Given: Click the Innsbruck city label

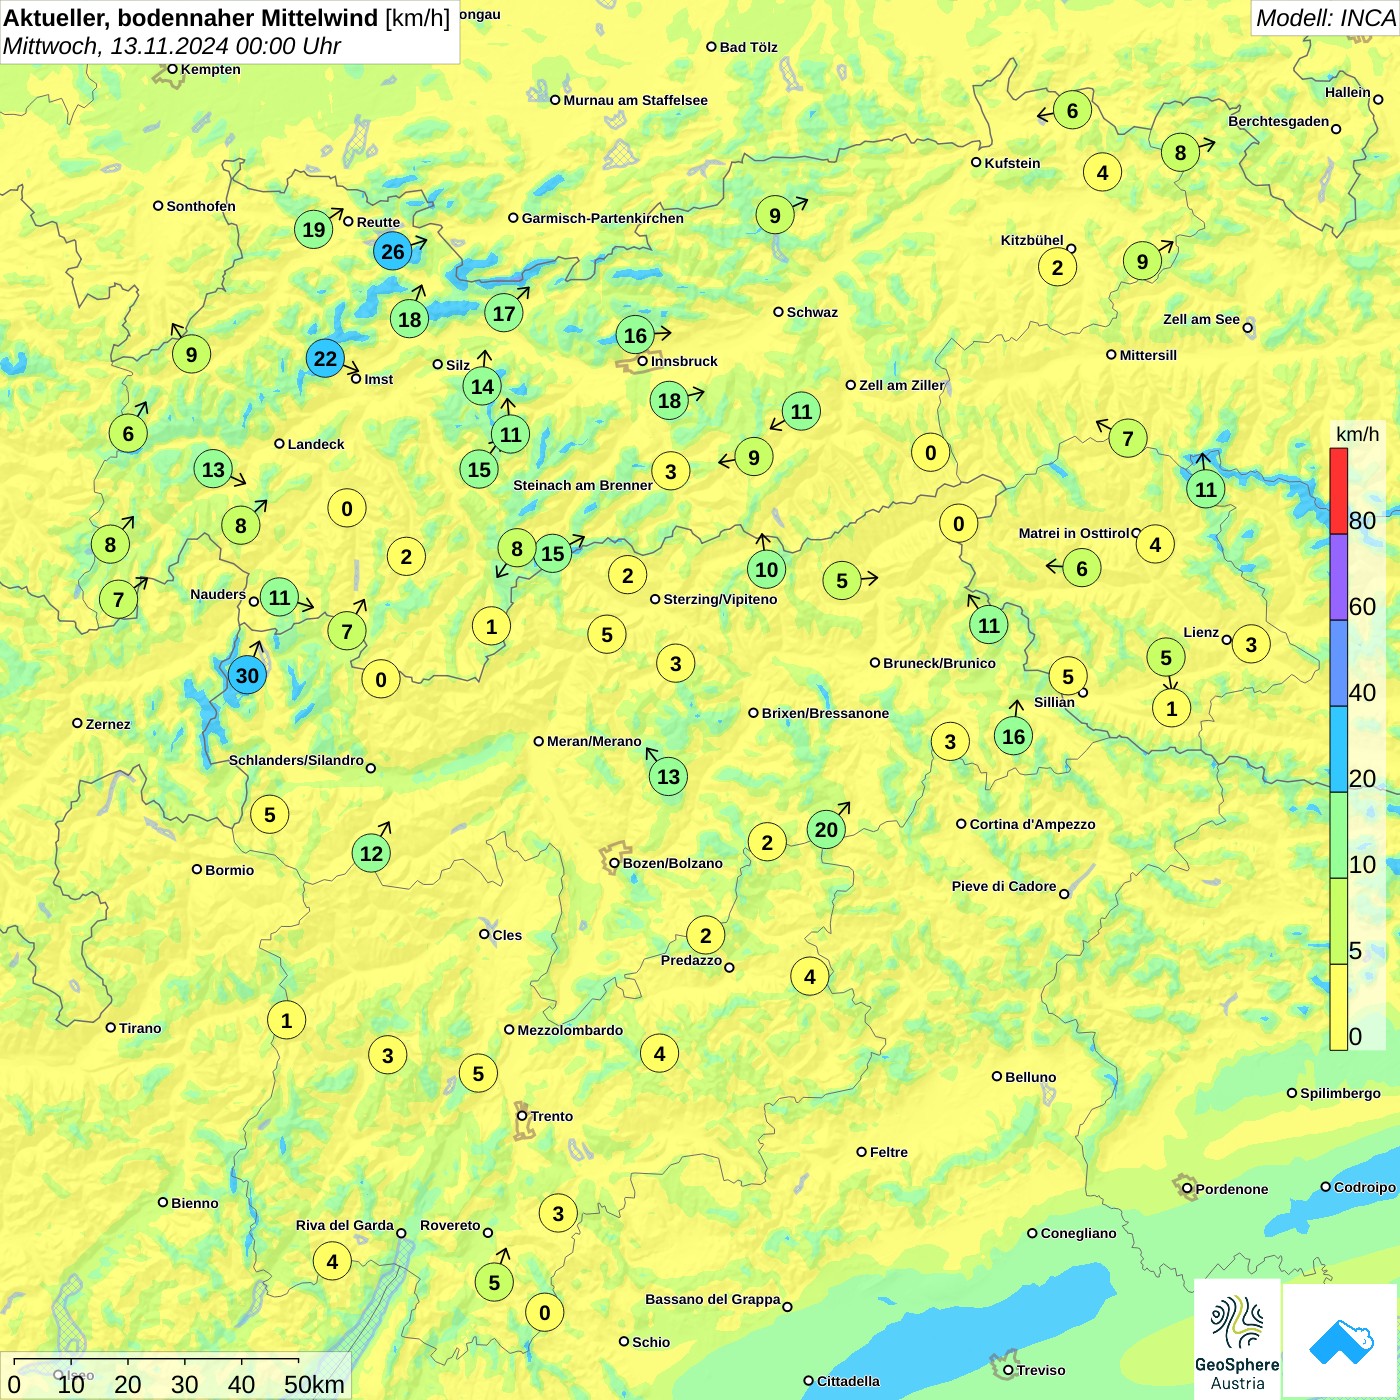Looking at the screenshot, I should pyautogui.click(x=684, y=361).
